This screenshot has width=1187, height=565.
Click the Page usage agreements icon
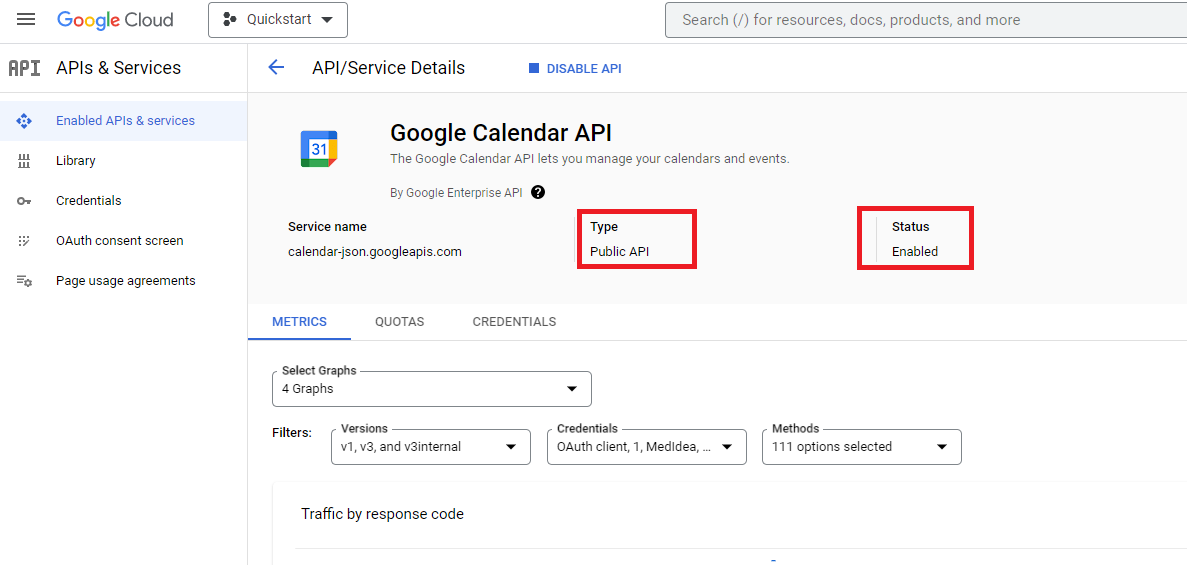[x=23, y=281]
